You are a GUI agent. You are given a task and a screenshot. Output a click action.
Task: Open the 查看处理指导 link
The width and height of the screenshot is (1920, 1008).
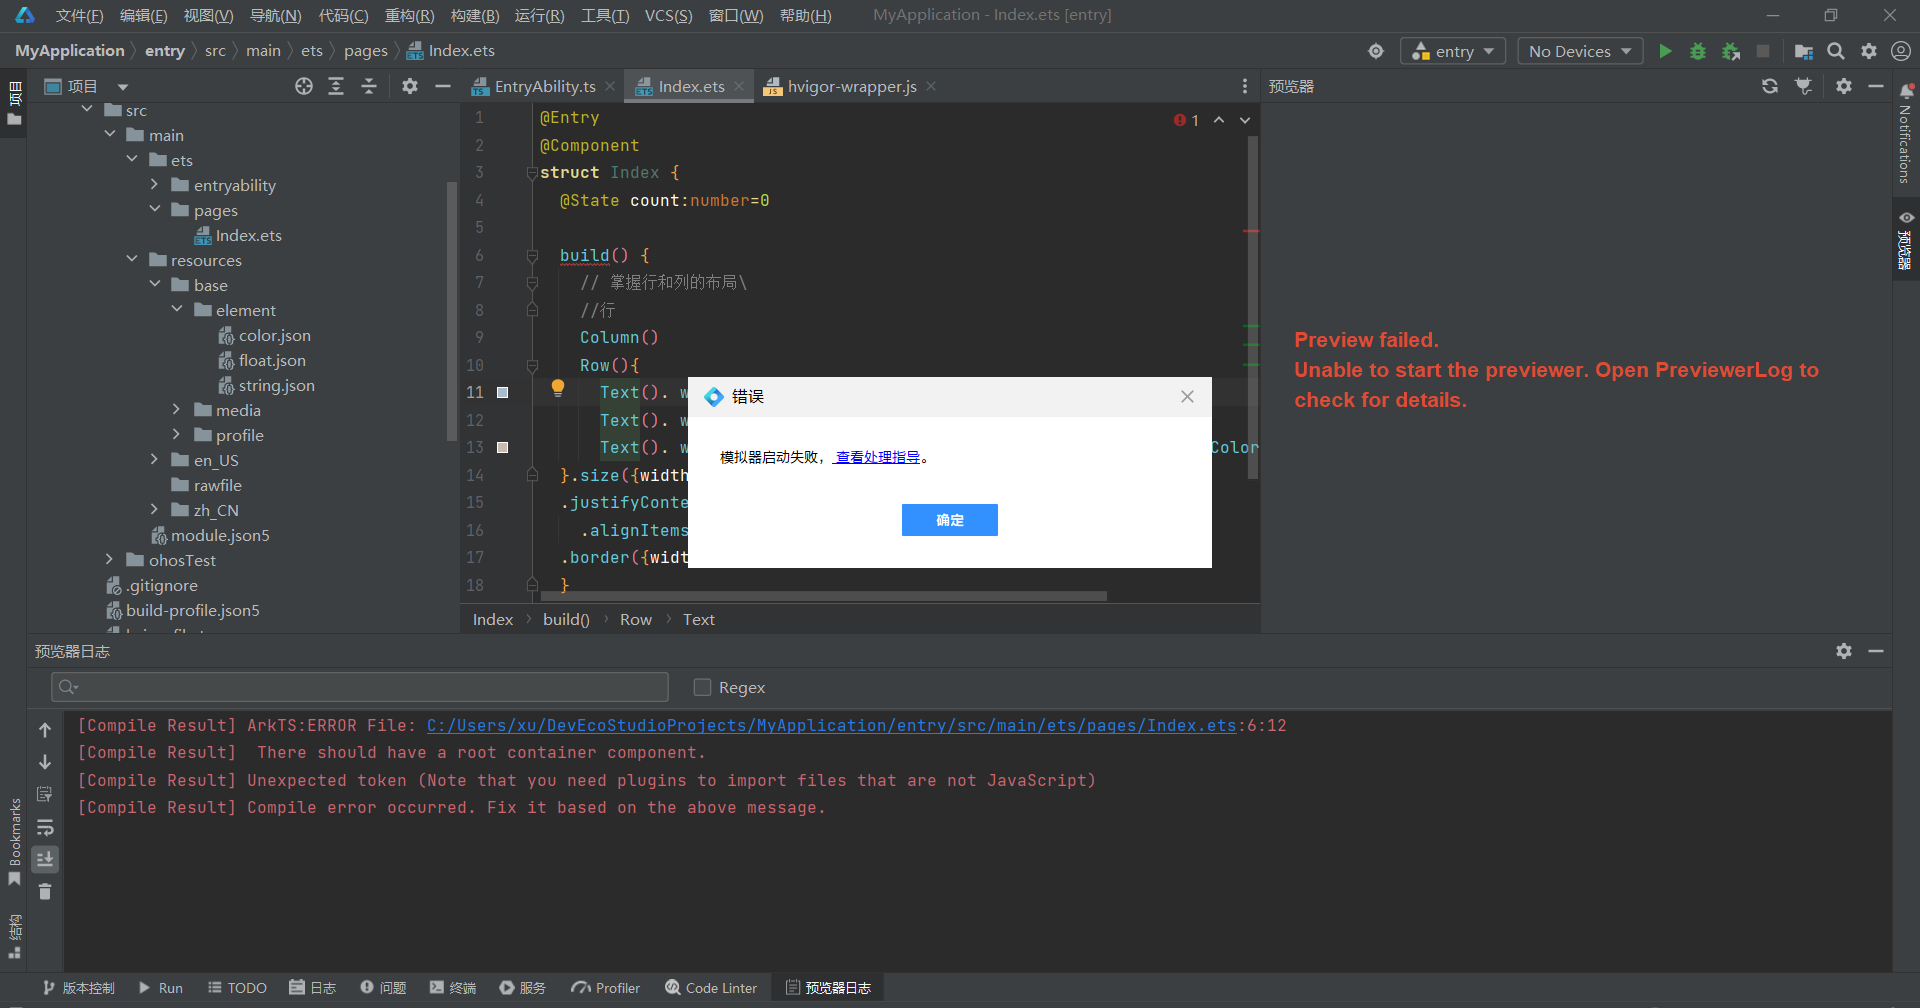pyautogui.click(x=877, y=457)
